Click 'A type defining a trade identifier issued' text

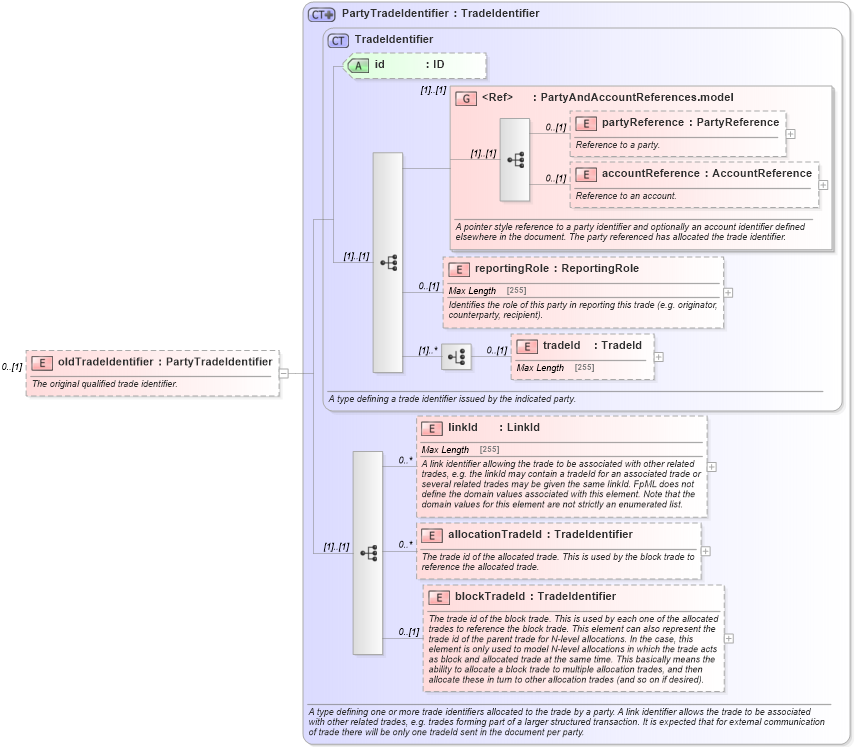click(452, 399)
